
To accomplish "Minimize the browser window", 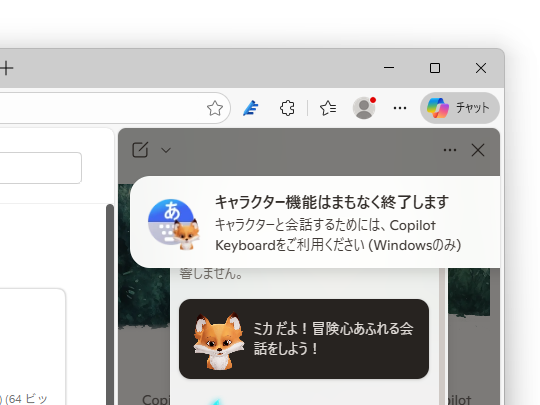I will pyautogui.click(x=389, y=68).
